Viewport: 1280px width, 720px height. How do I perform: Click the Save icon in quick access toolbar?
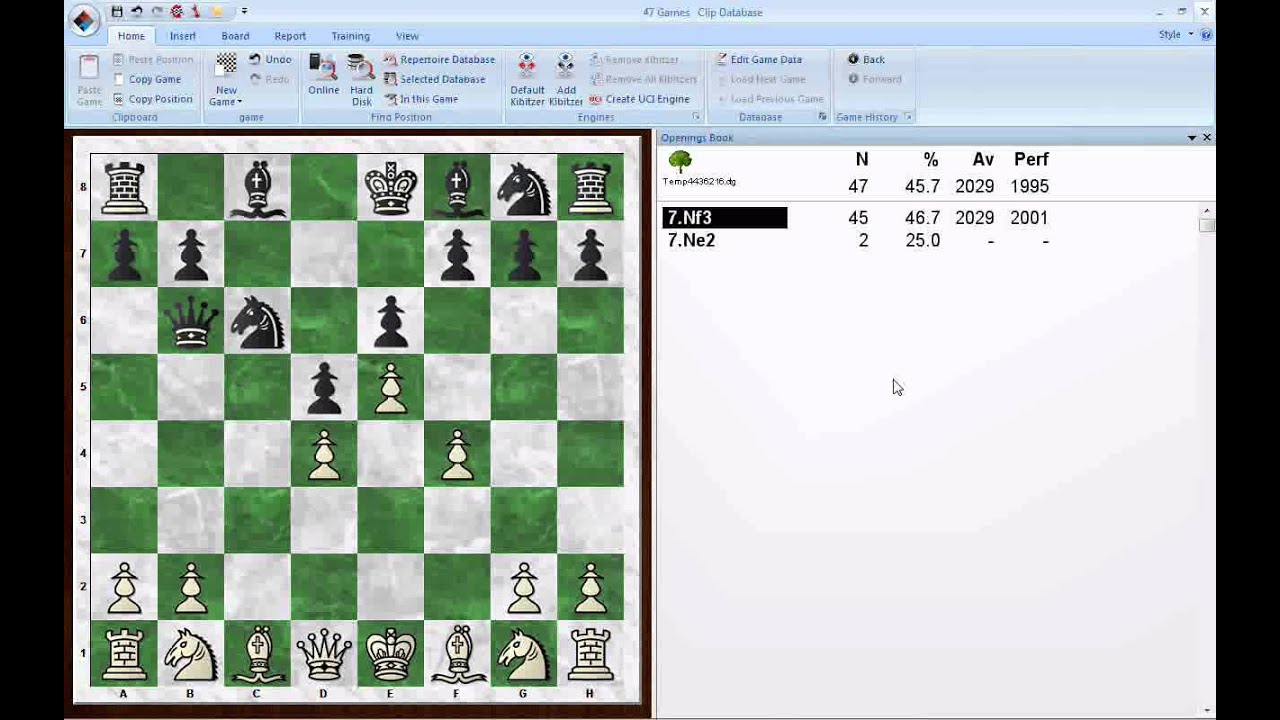(117, 12)
